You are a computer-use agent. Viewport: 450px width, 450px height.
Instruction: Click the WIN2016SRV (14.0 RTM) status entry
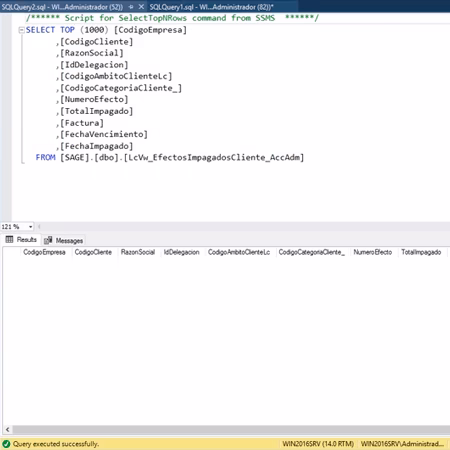pyautogui.click(x=318, y=444)
